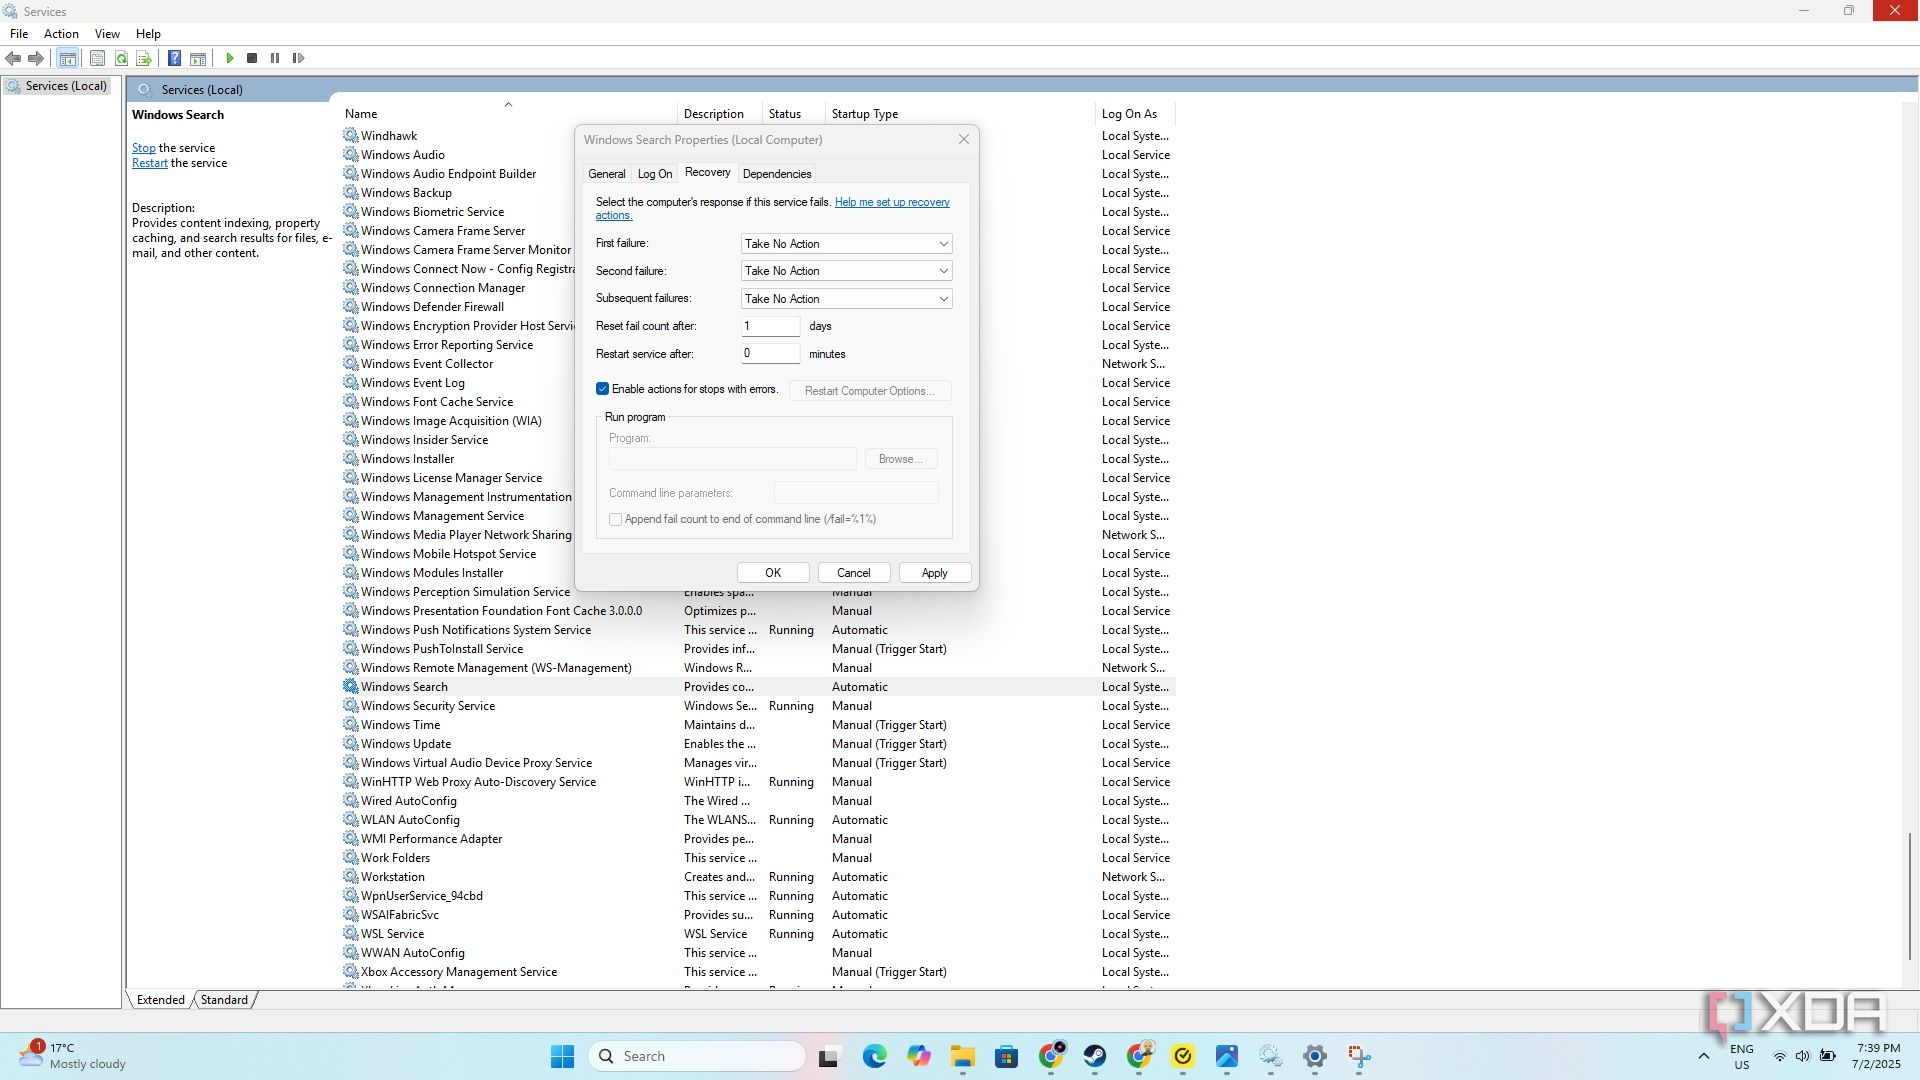The image size is (1920, 1080).
Task: Switch to the Extended view tab
Action: tap(161, 1000)
